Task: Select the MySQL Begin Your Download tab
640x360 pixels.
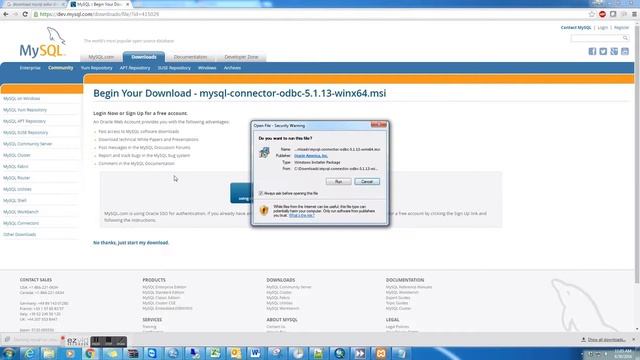Action: (x=100, y=4)
